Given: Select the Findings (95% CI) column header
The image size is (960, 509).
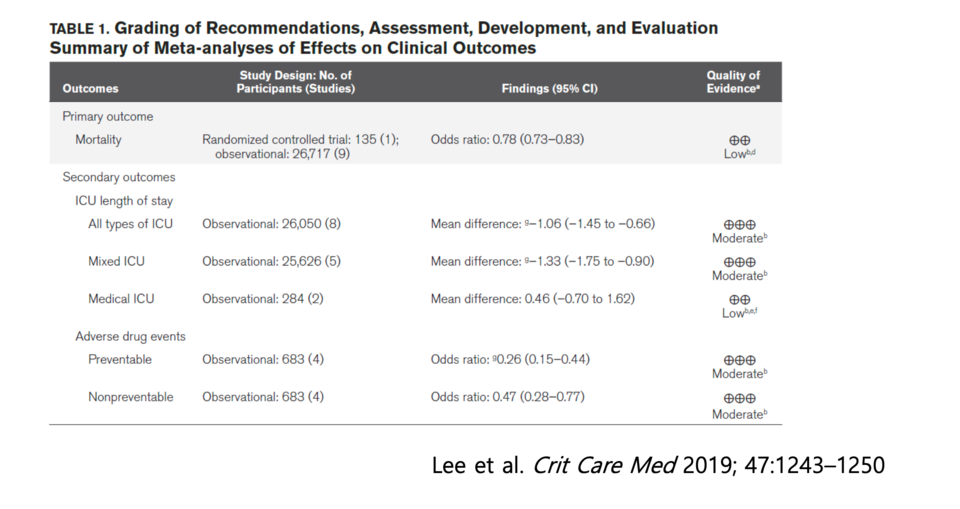Looking at the screenshot, I should click(x=549, y=88).
